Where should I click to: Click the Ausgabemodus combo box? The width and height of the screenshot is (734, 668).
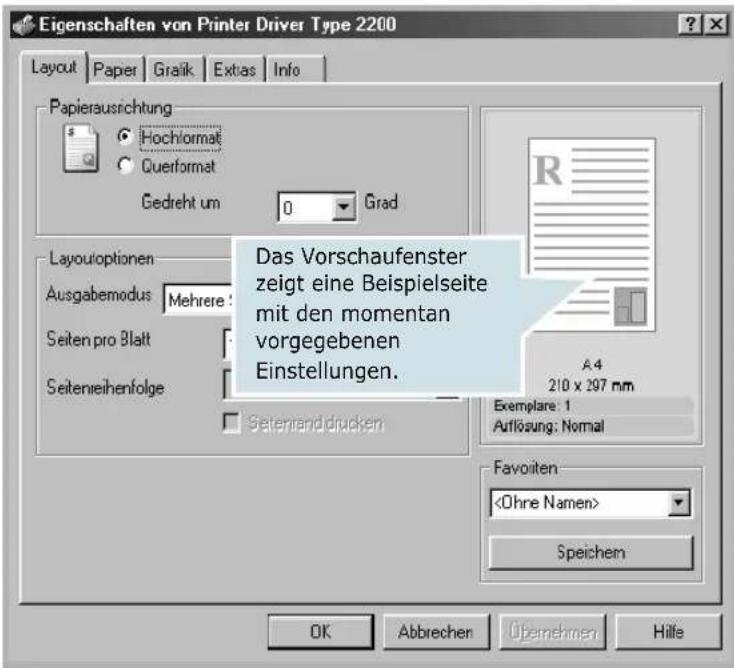pos(198,300)
